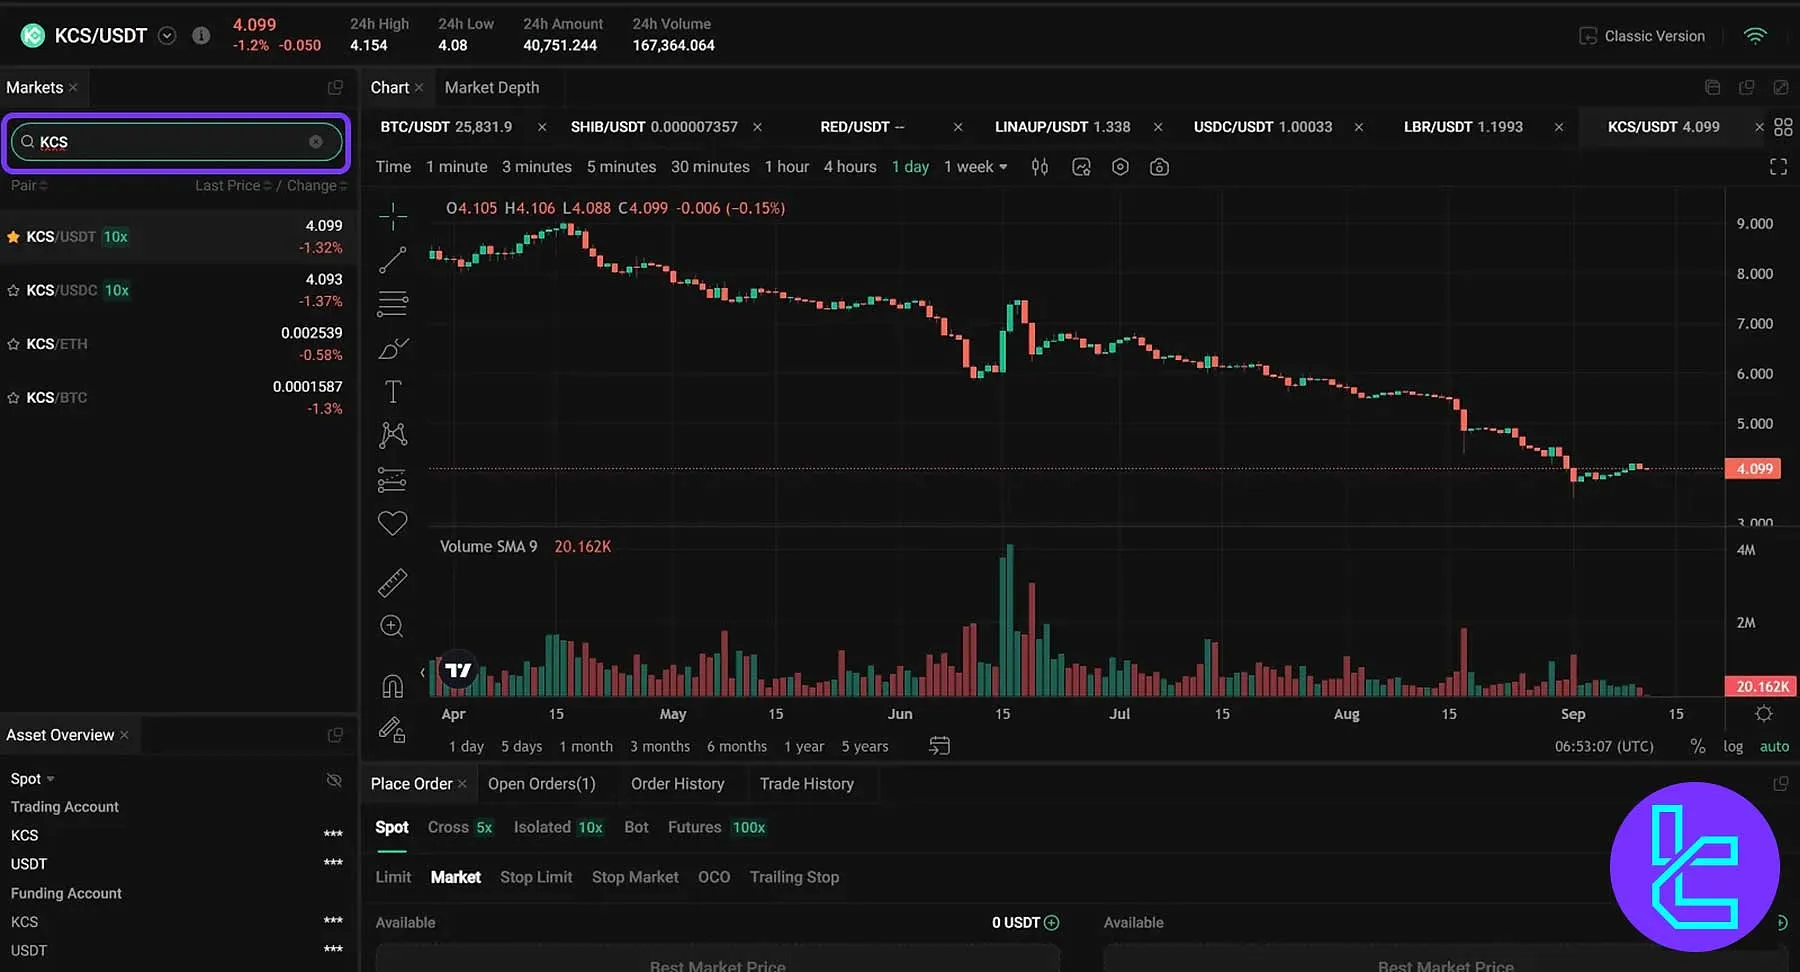Toggle log scale on the chart
The width and height of the screenshot is (1800, 972).
[x=1733, y=747]
